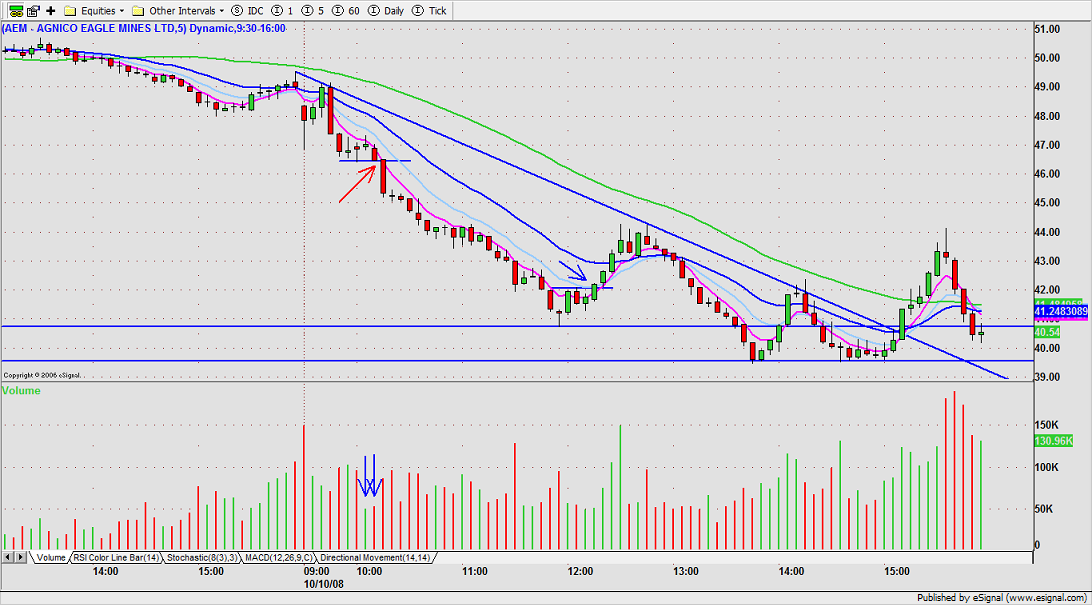Viewport: 1092px width, 605px height.
Task: Open the RSI Color Line Bar(14) tab
Action: (116, 558)
